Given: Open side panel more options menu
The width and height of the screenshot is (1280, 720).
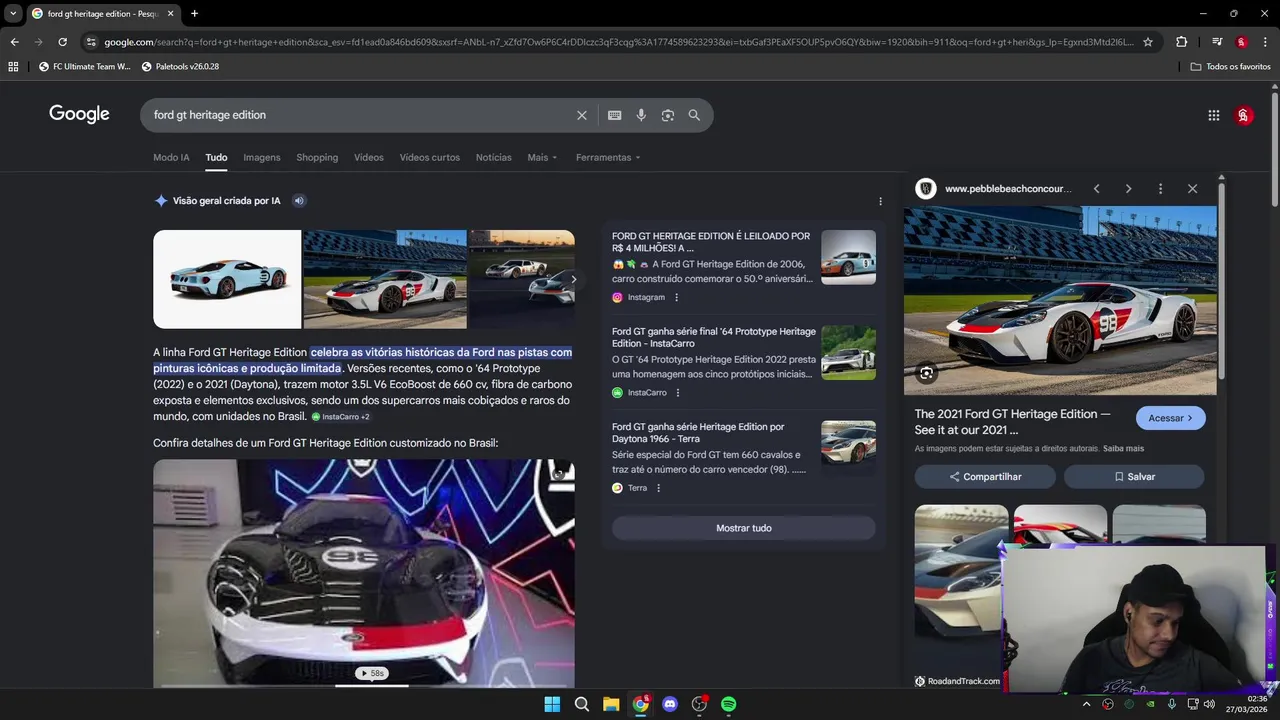Looking at the screenshot, I should tap(1160, 189).
